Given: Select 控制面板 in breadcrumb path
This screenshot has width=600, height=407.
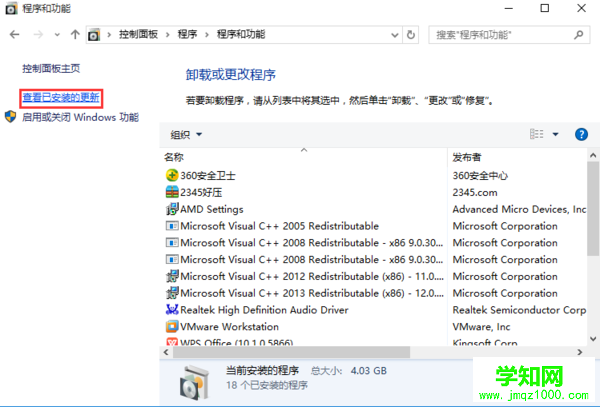Looking at the screenshot, I should click(139, 34).
